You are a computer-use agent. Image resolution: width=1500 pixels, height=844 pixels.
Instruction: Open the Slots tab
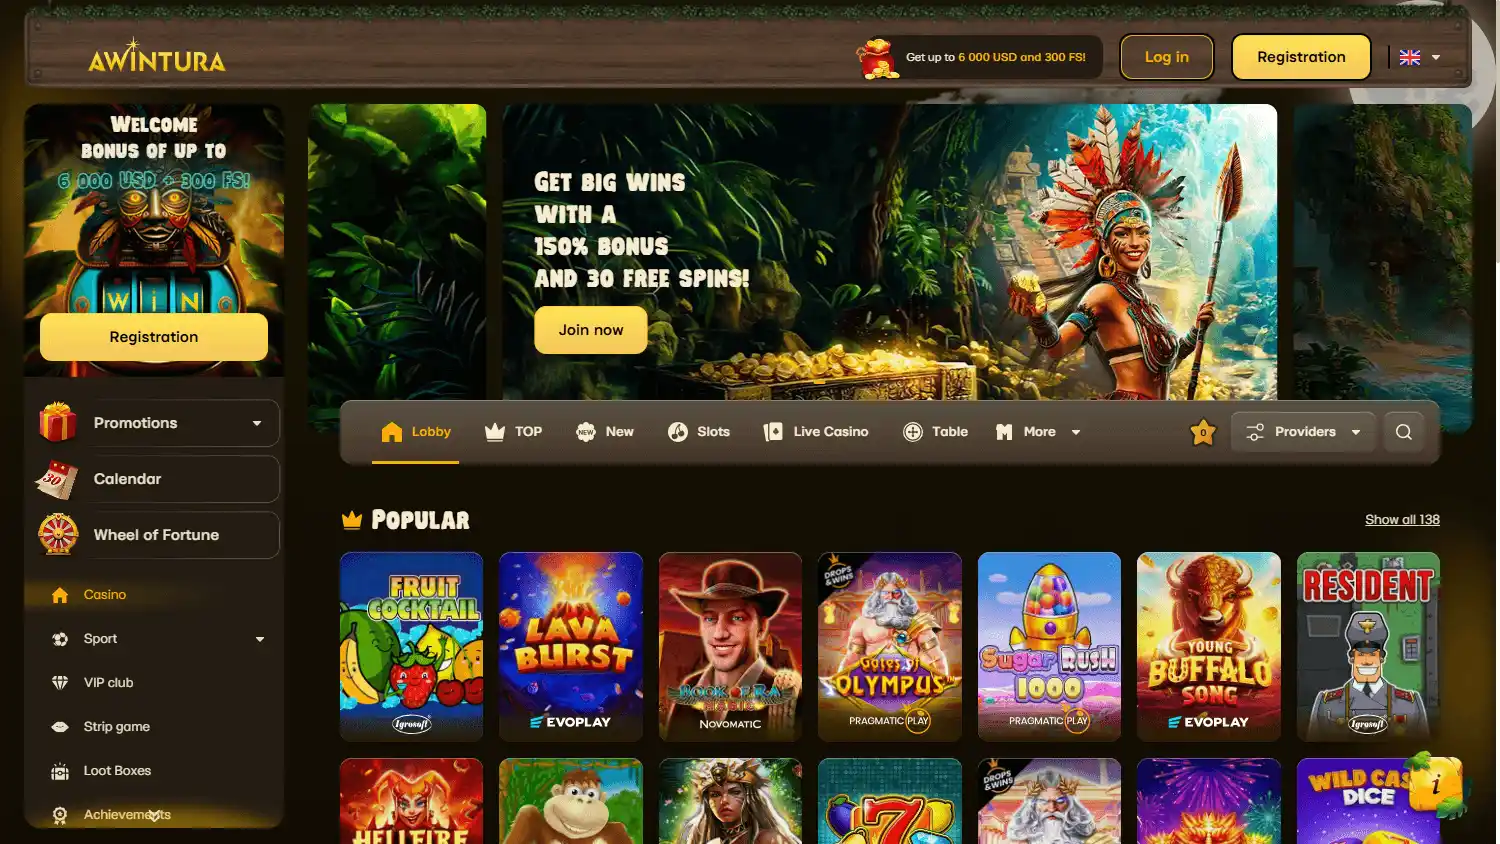699,432
